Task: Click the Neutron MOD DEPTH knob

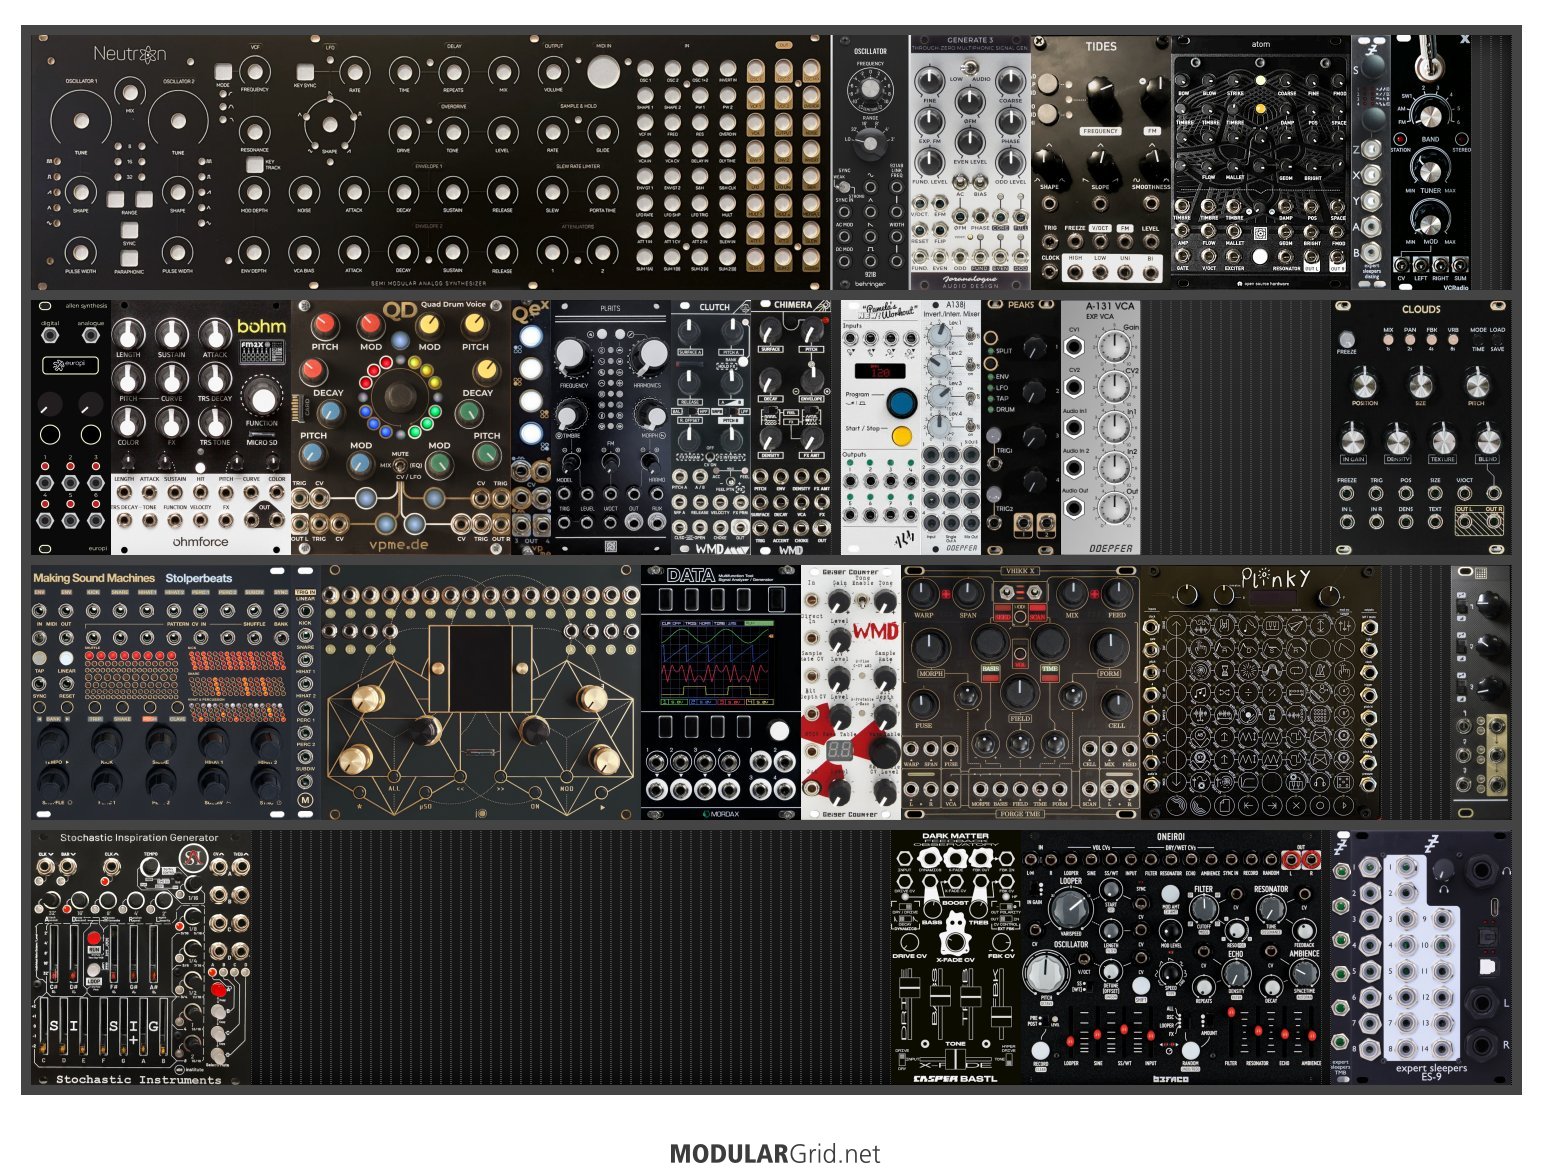Action: (254, 190)
